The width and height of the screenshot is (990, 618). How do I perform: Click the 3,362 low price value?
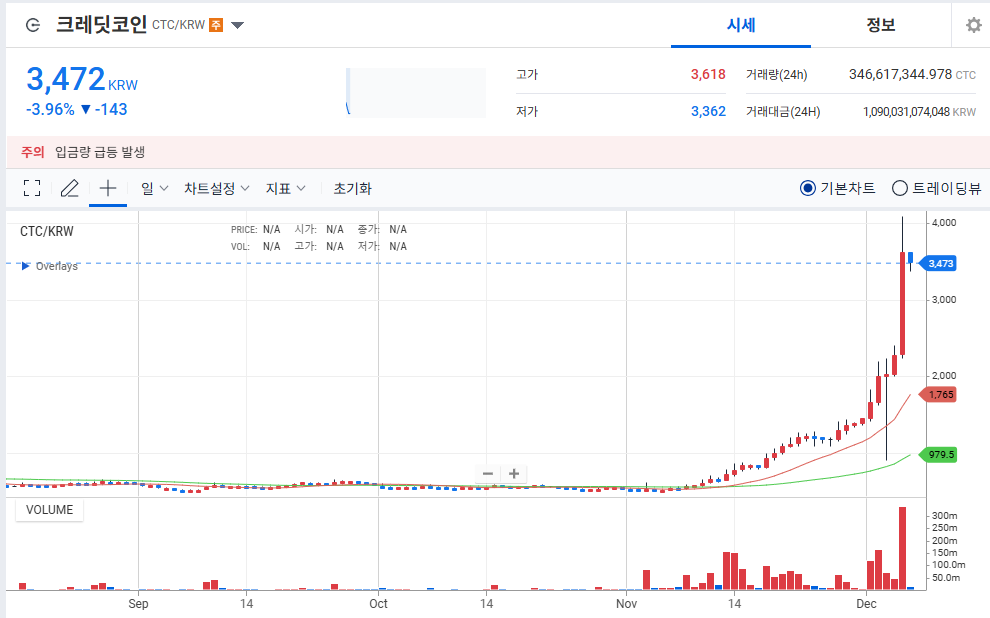point(708,112)
